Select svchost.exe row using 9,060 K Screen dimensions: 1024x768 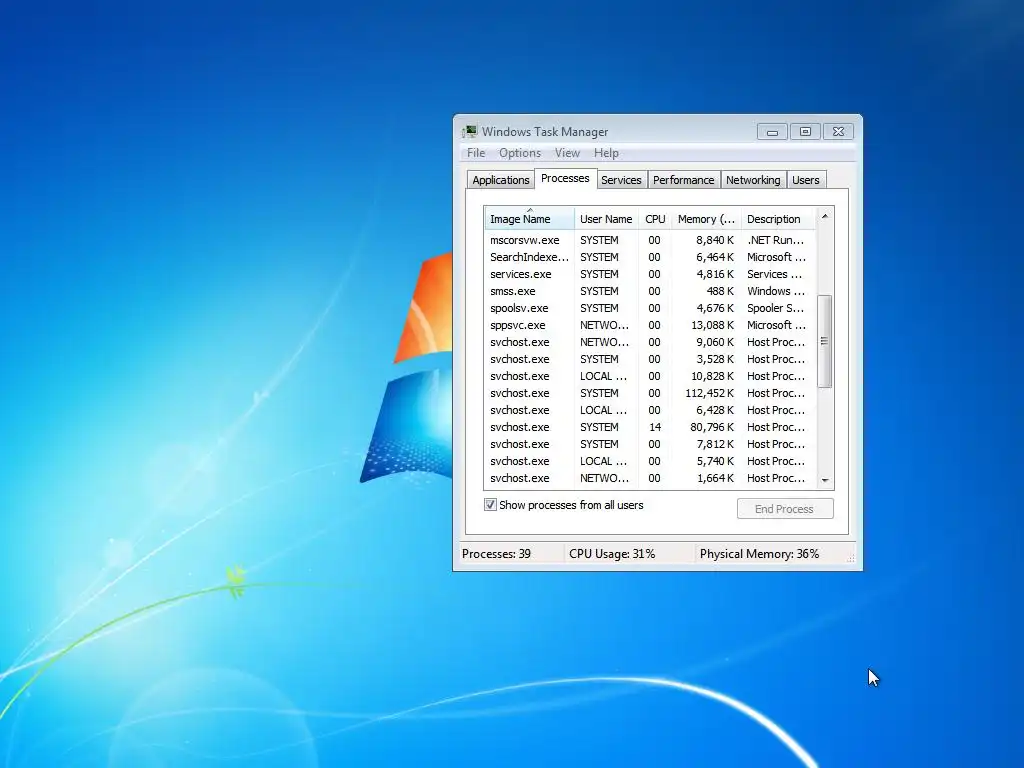pos(650,342)
